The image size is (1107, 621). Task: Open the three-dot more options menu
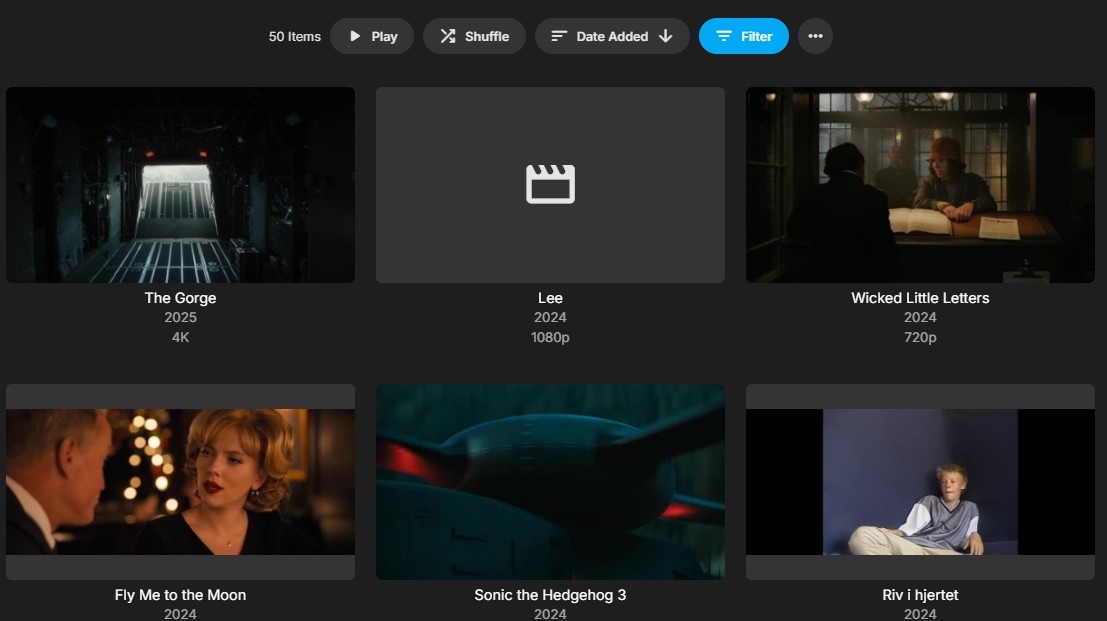[x=815, y=36]
